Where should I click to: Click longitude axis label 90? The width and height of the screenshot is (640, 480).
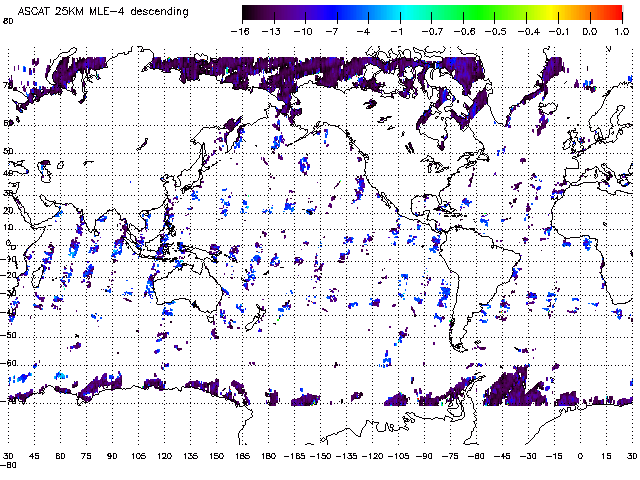112,456
